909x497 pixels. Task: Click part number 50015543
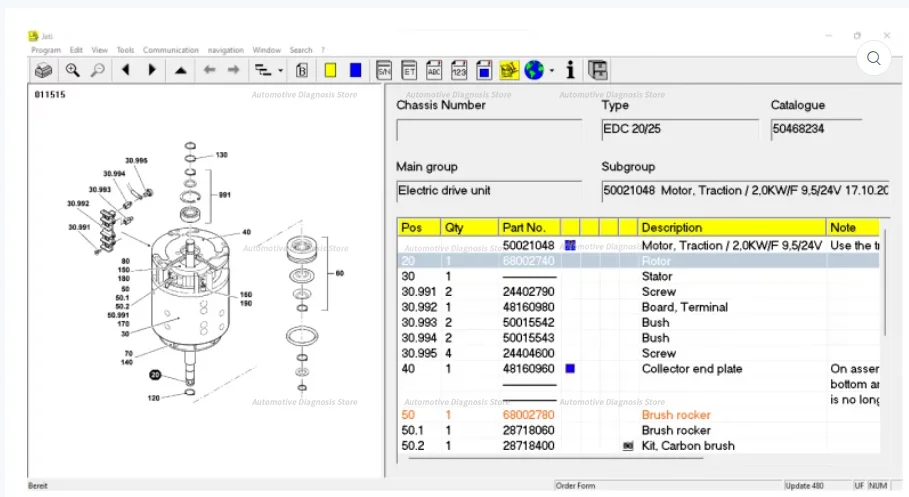tap(528, 338)
